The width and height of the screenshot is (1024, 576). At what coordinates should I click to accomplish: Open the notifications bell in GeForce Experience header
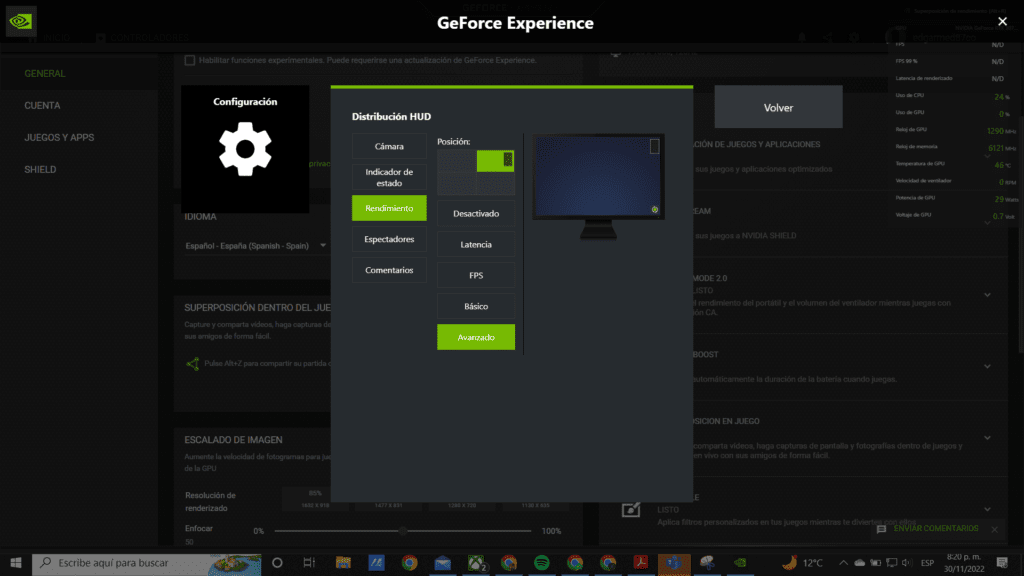point(802,38)
